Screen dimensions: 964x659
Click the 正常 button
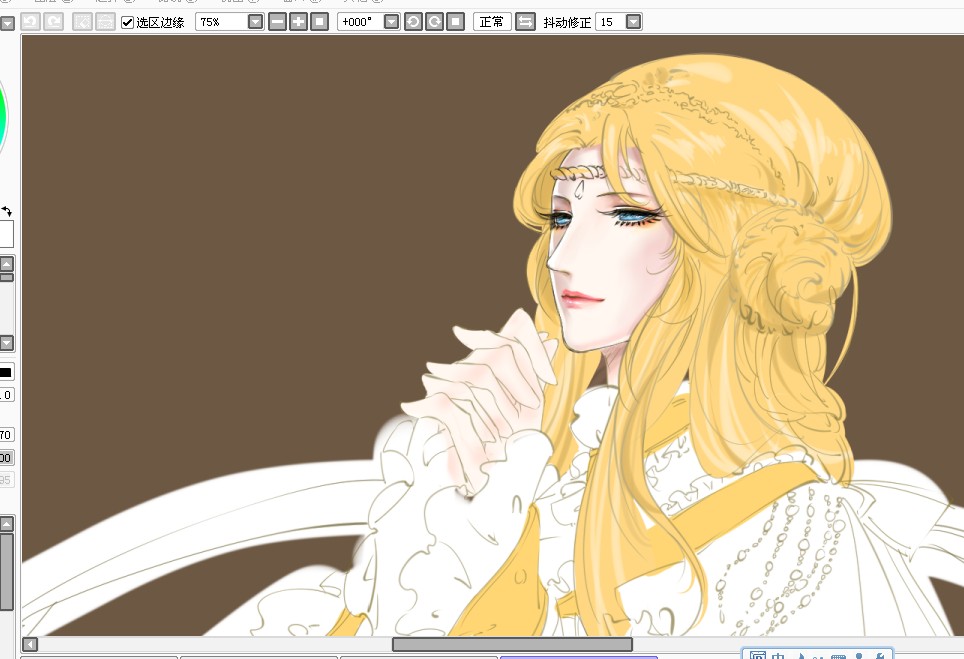pyautogui.click(x=492, y=22)
